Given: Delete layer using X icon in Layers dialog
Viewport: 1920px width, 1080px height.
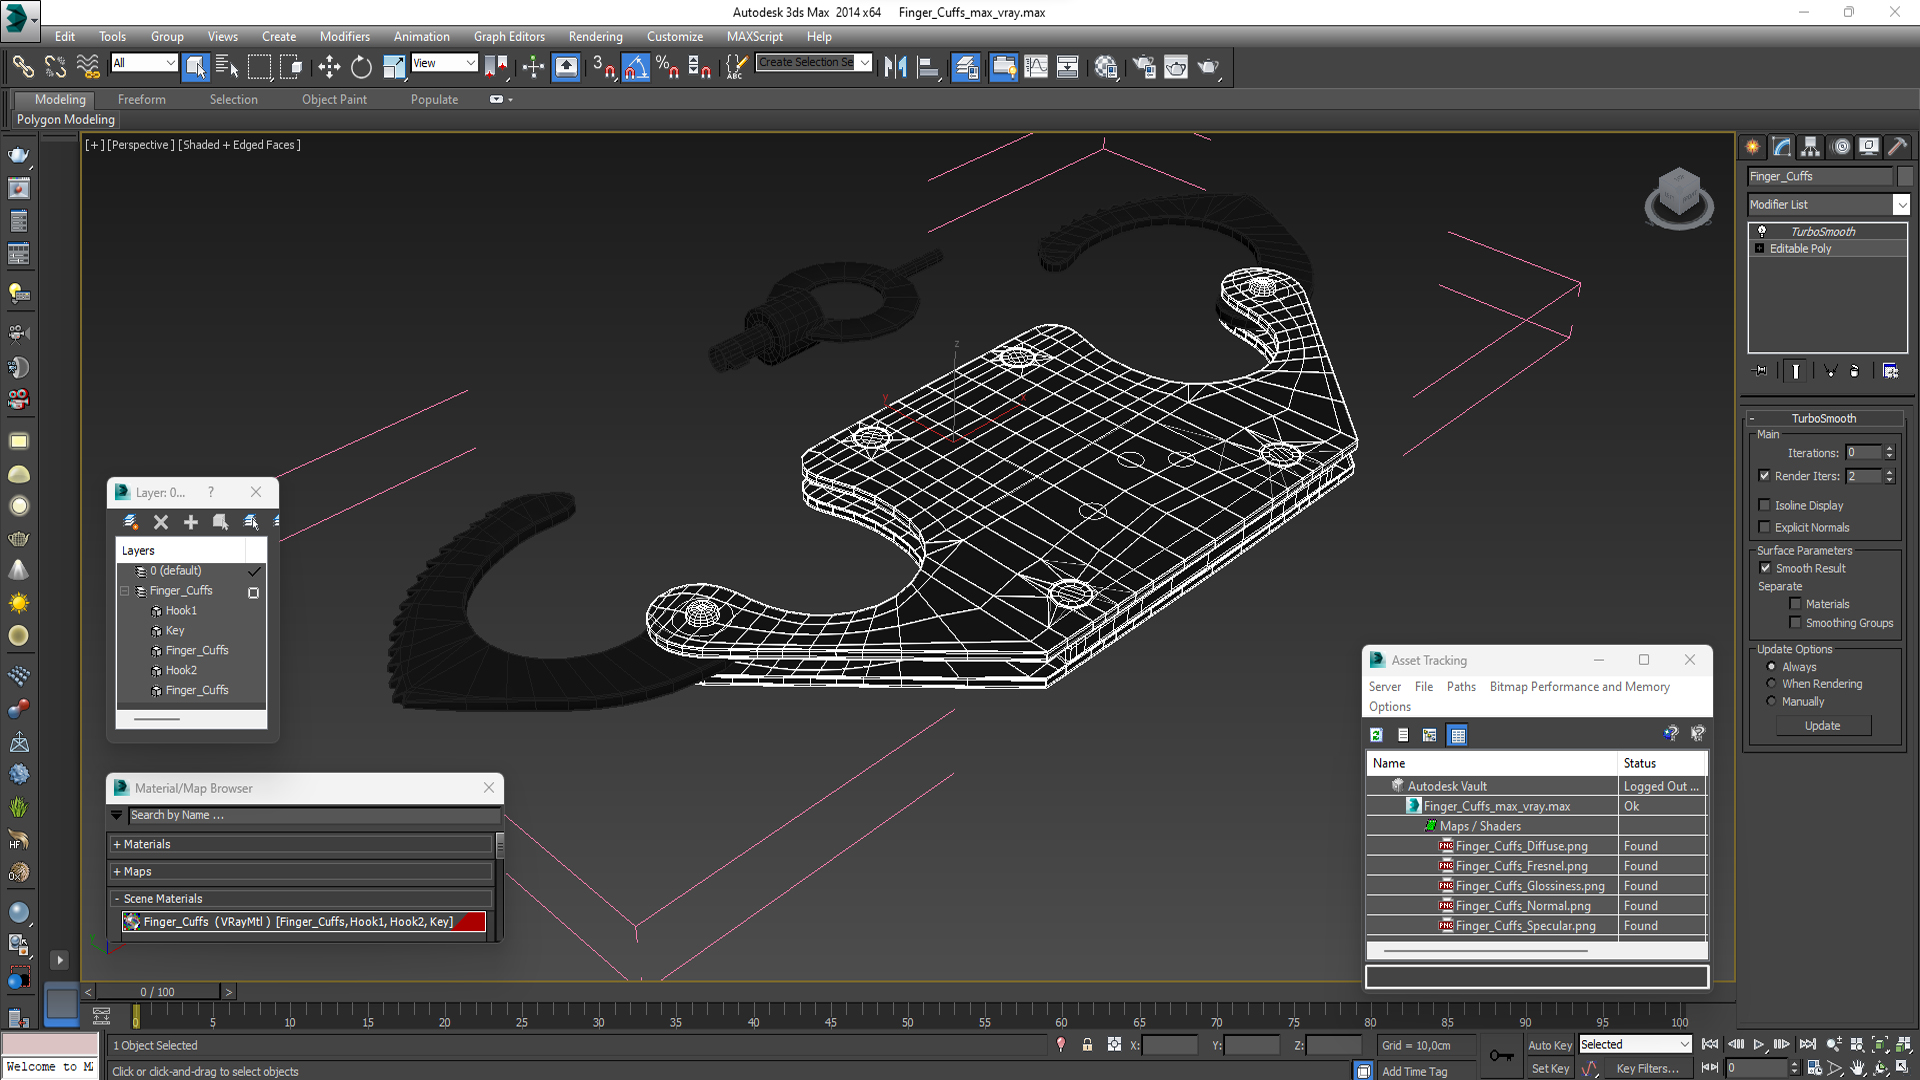Looking at the screenshot, I should pos(161,522).
